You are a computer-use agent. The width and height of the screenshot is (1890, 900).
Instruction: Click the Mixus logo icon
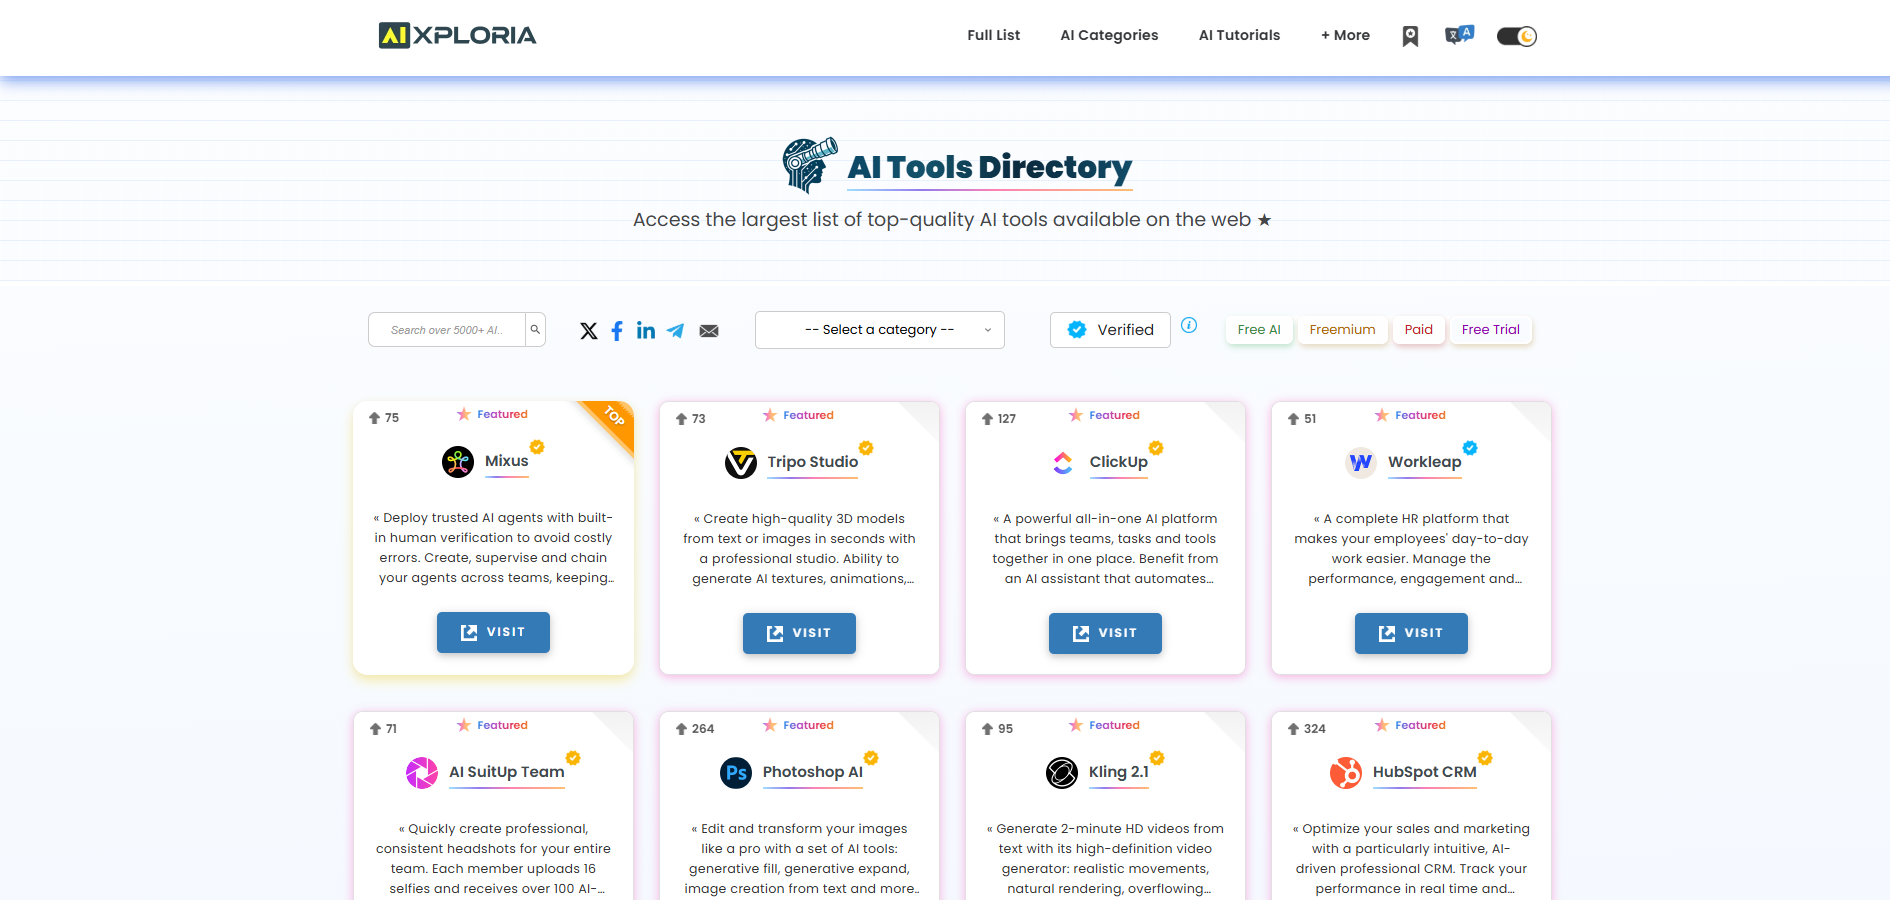[x=458, y=462]
